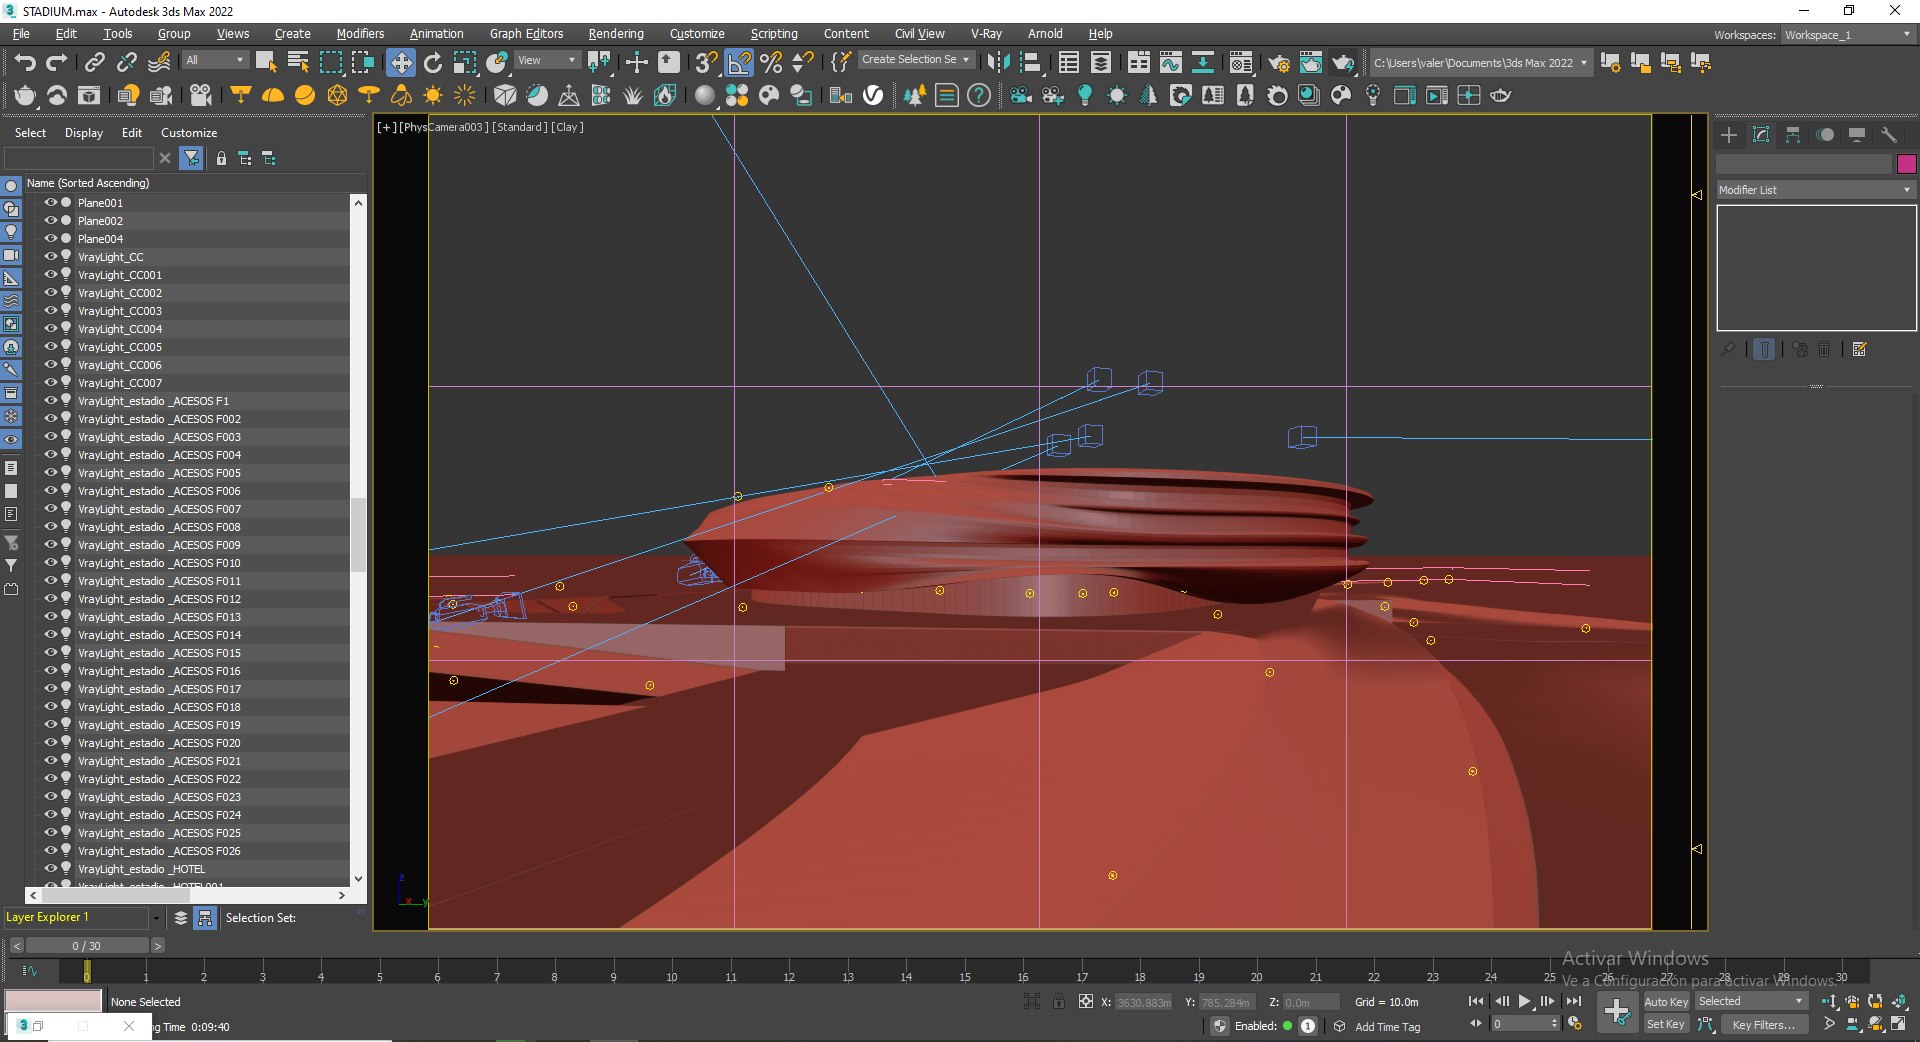The height and width of the screenshot is (1042, 1920).
Task: Open the Hierarchy command panel tab
Action: click(1793, 135)
